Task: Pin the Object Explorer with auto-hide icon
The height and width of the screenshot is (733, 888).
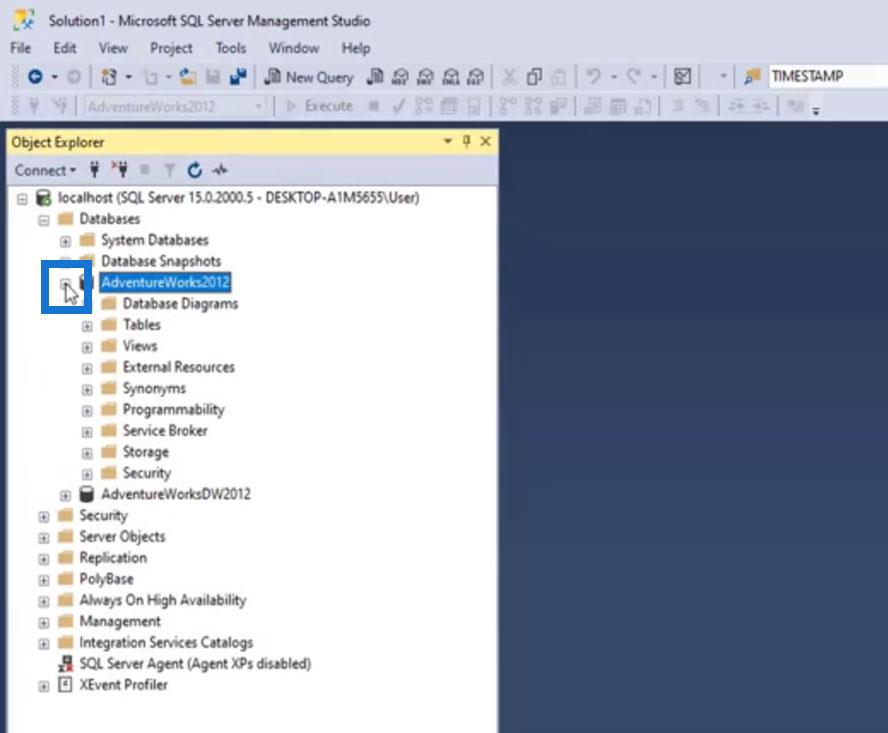Action: 467,142
